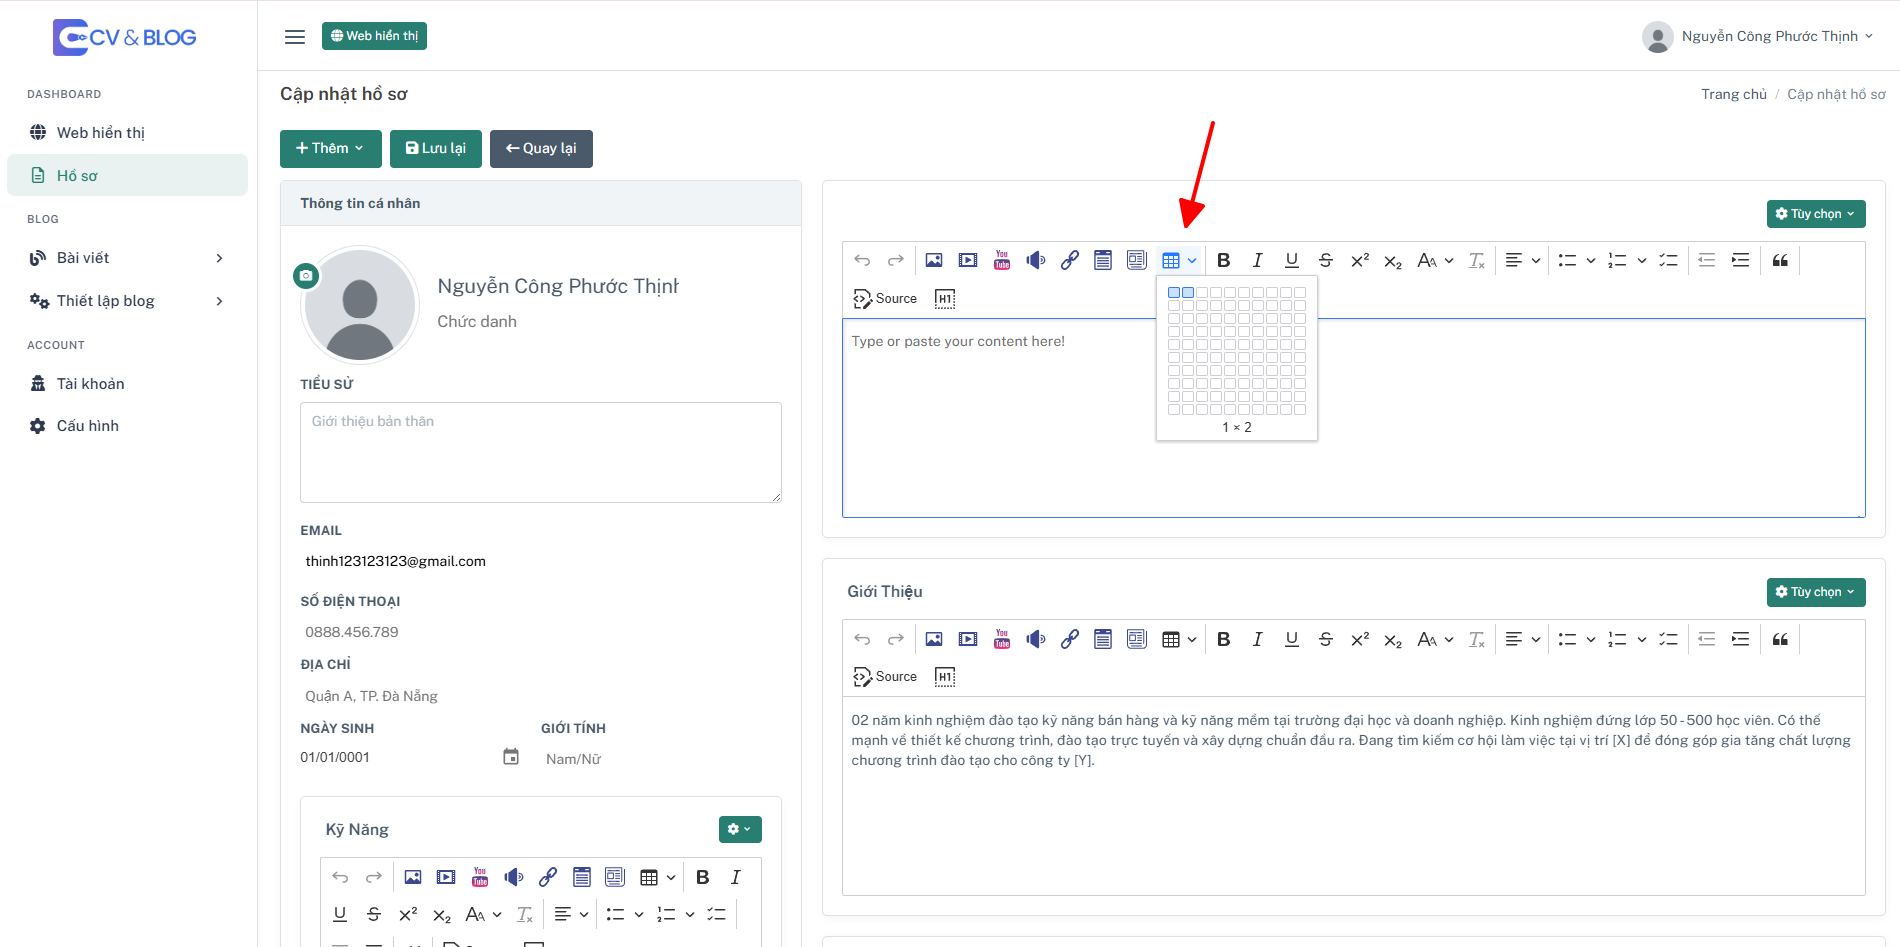Remove formatting in top editor toolbar
This screenshot has height=947, width=1900.
point(1477,260)
